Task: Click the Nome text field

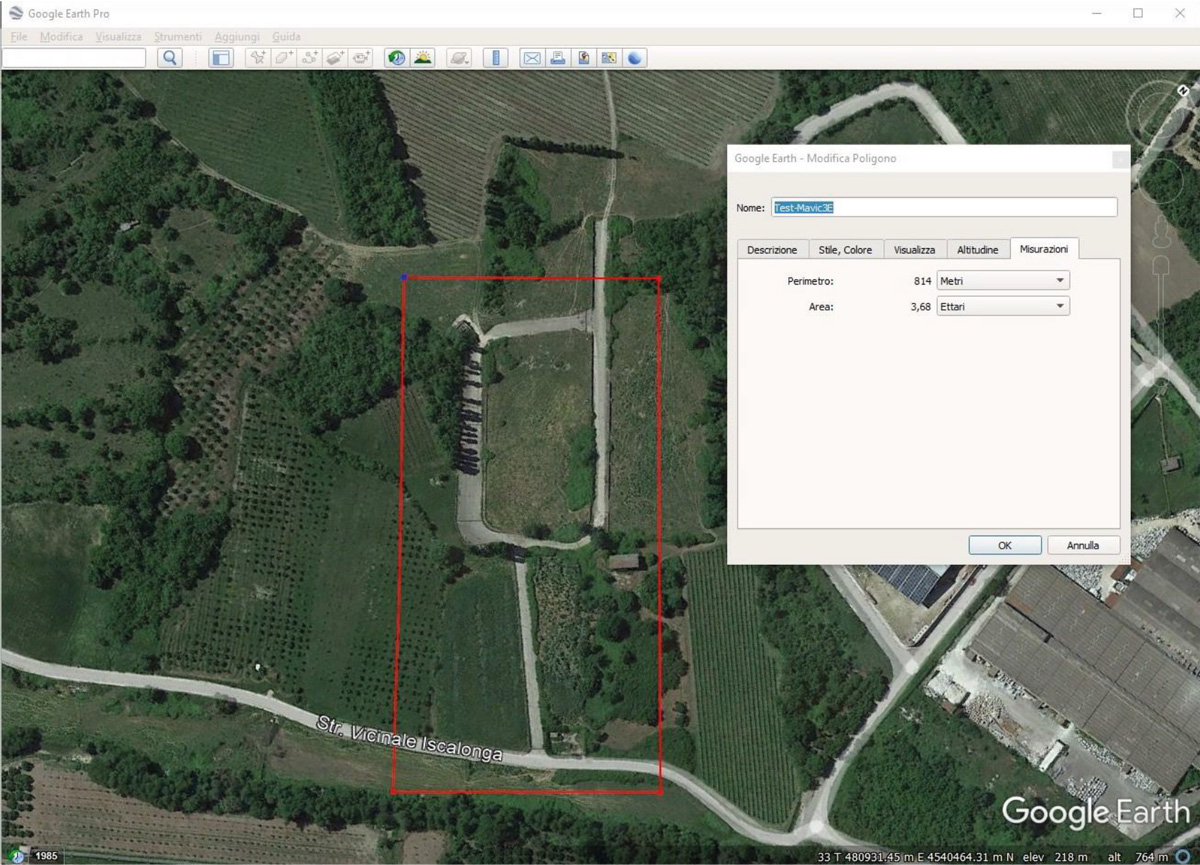Action: [x=943, y=207]
